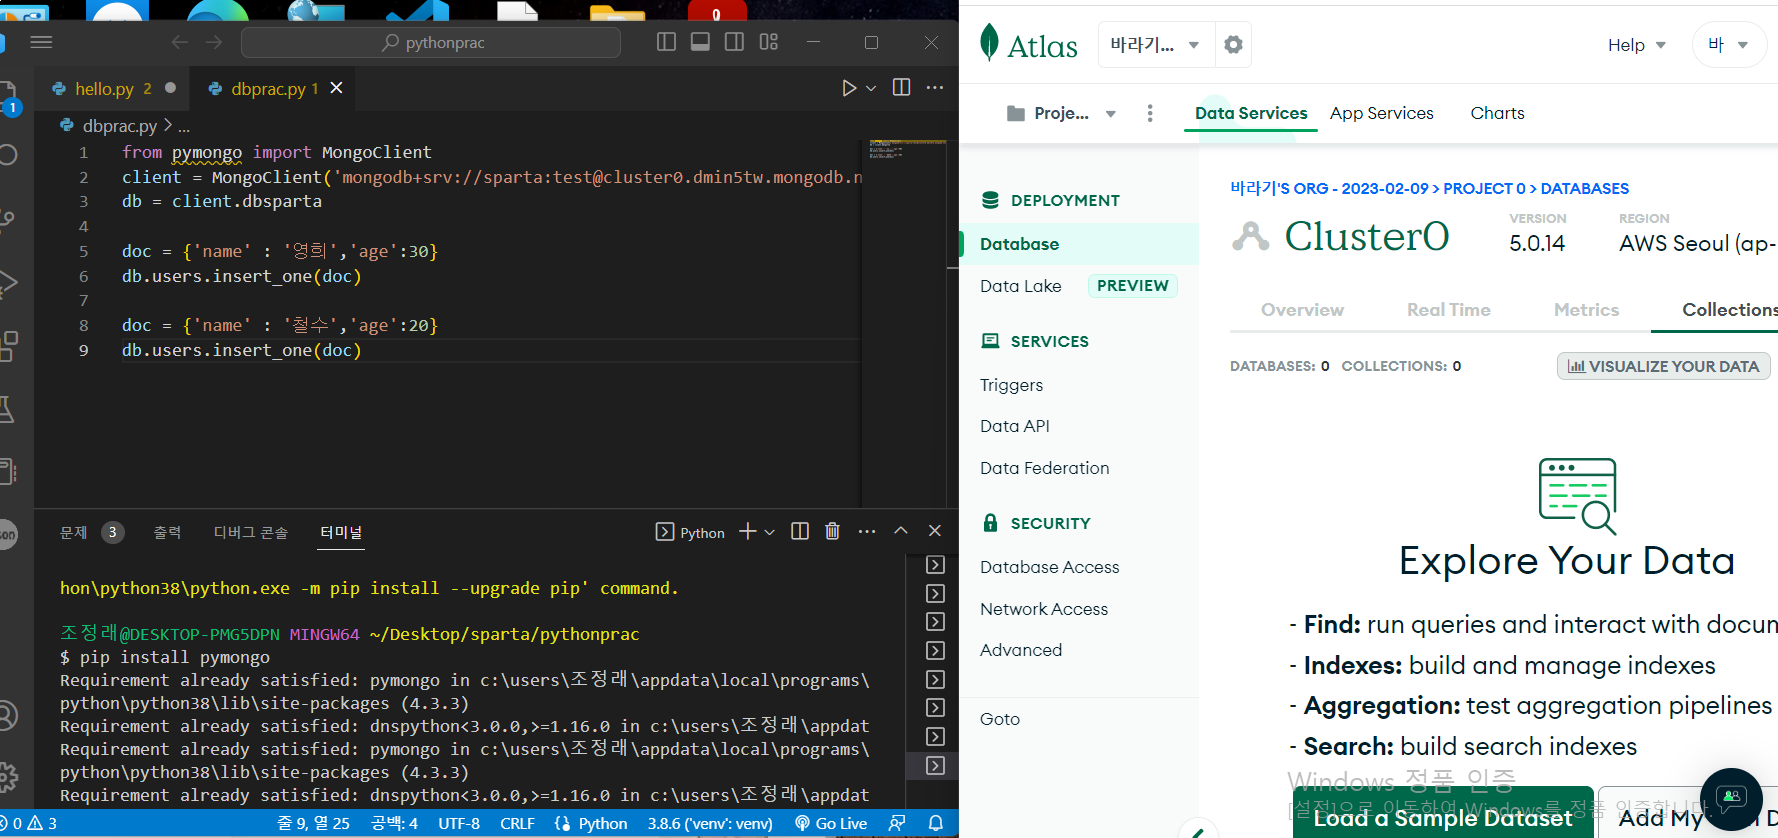Open Data API under Services
Viewport: 1778px width, 838px height.
[1015, 427]
